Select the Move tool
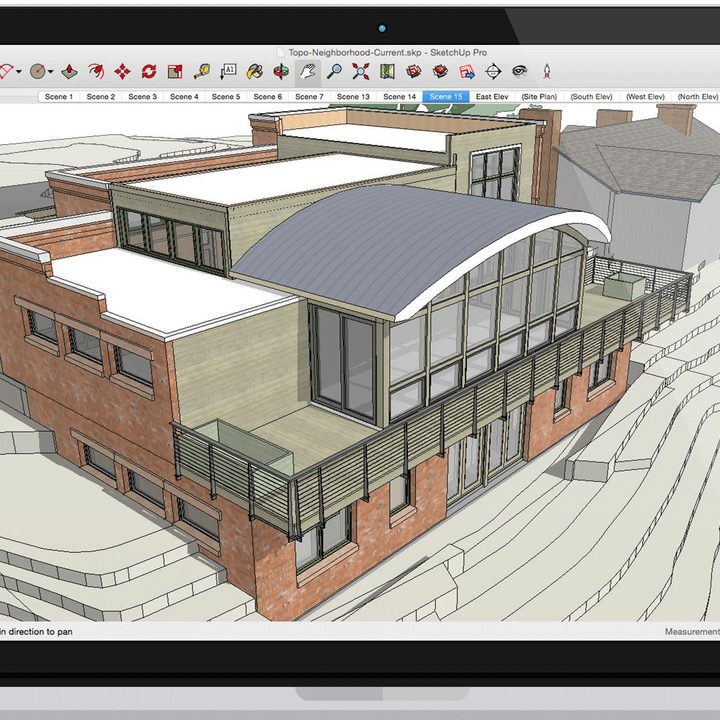720x720 pixels. click(x=122, y=71)
